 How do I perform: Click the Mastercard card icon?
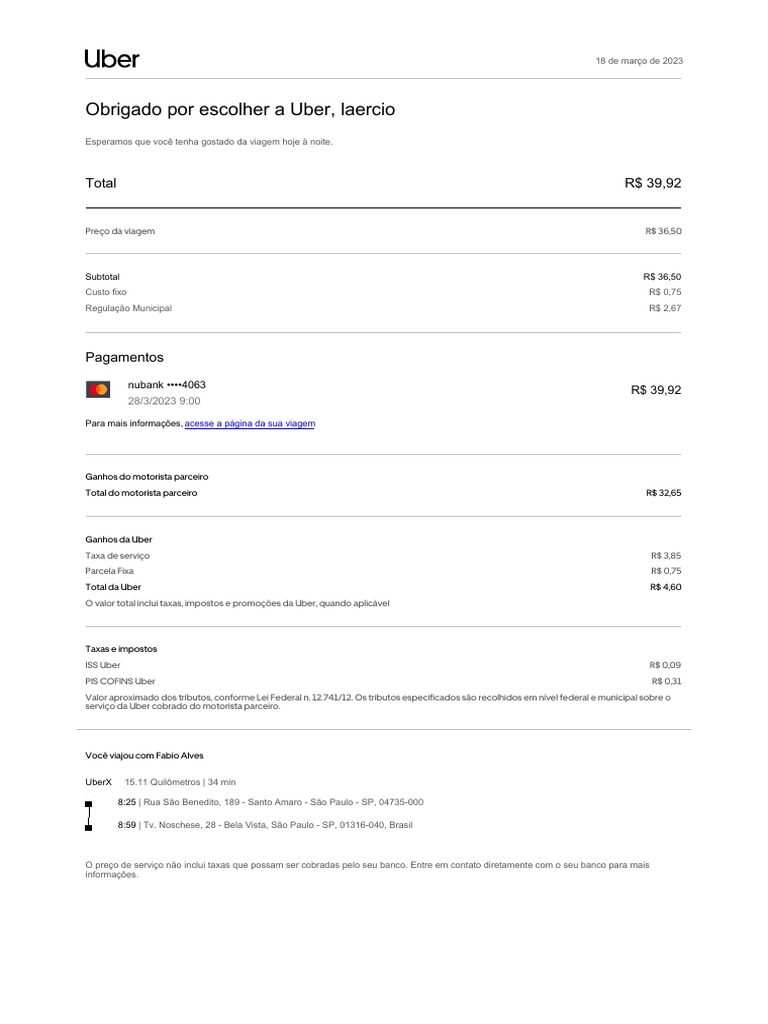coord(98,389)
